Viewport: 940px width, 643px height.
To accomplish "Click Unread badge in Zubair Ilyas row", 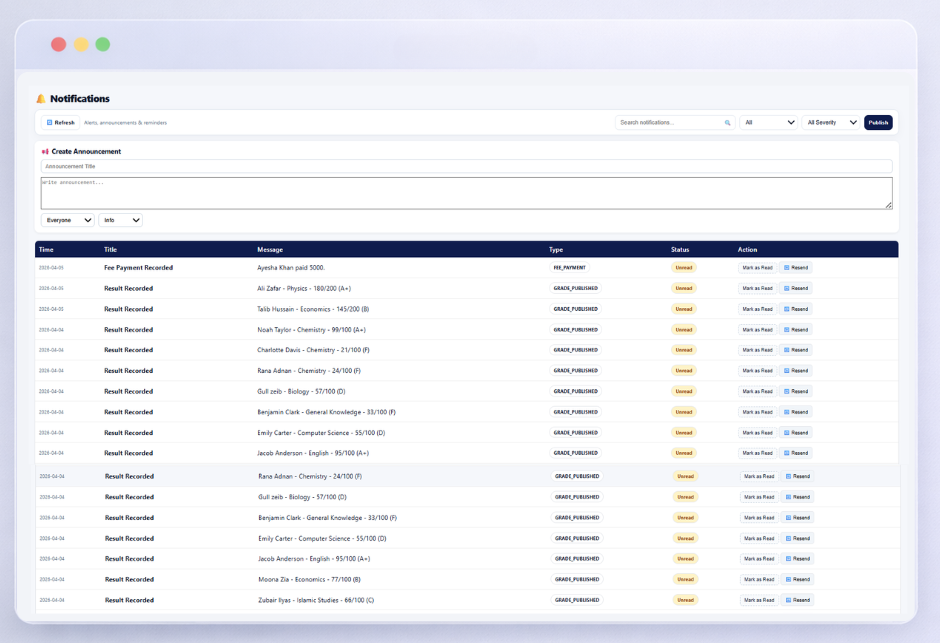I will pos(685,600).
